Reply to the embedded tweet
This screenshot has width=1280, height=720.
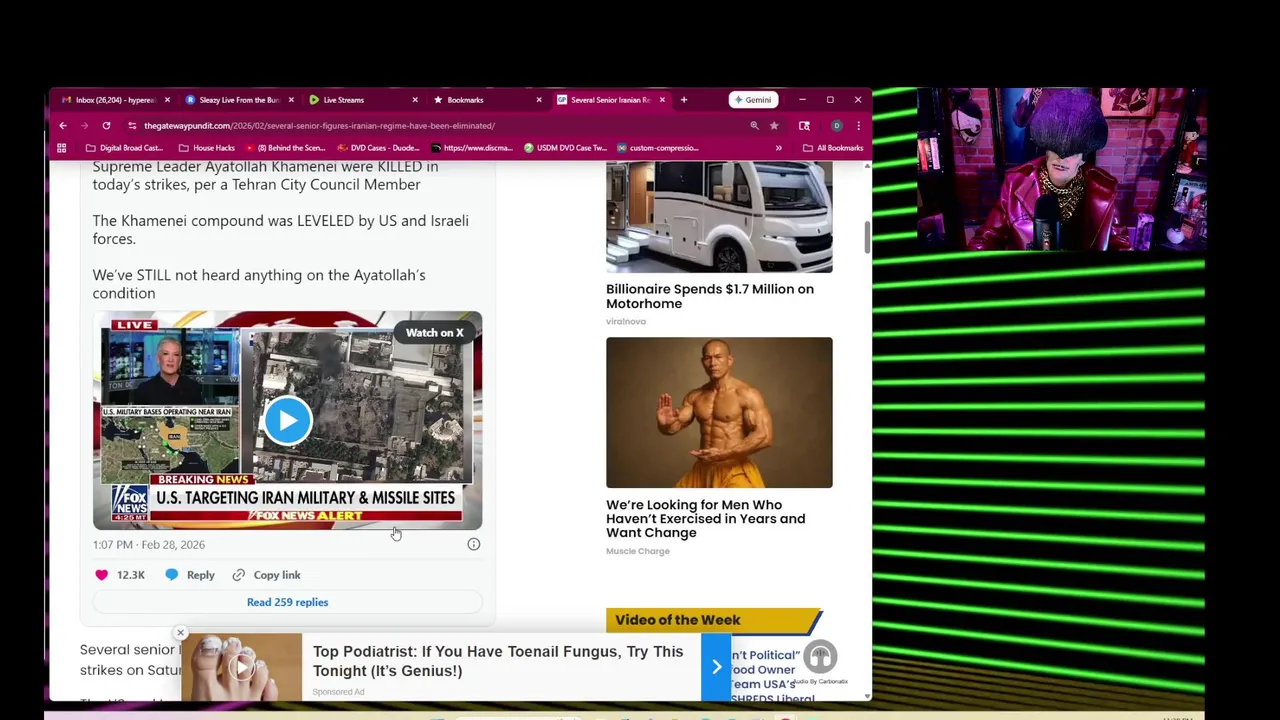(x=190, y=575)
